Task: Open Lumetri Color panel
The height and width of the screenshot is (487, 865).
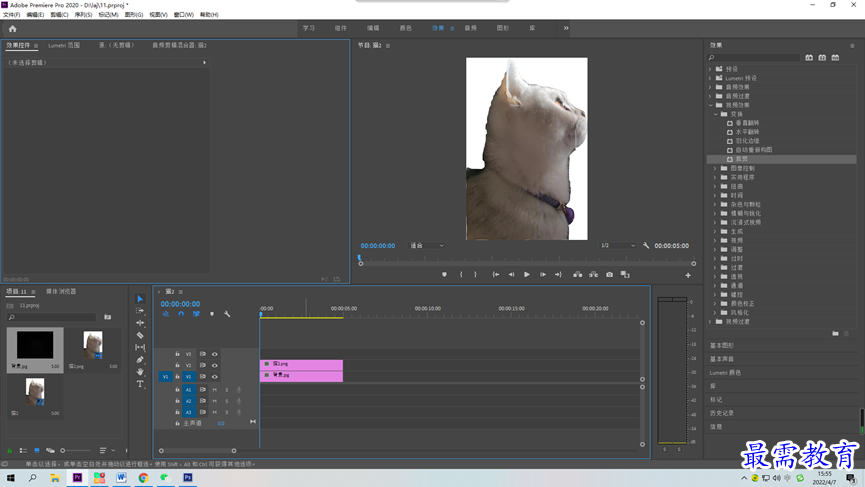Action: [x=725, y=373]
